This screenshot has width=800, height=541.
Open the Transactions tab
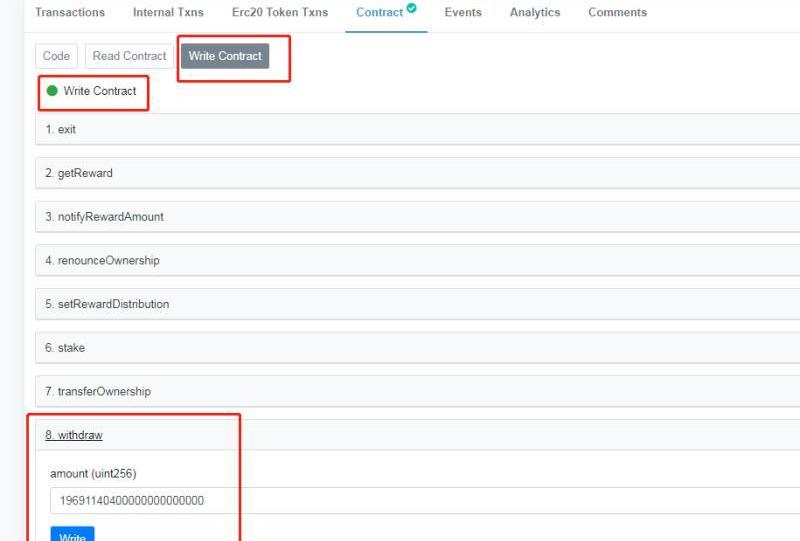[x=70, y=13]
